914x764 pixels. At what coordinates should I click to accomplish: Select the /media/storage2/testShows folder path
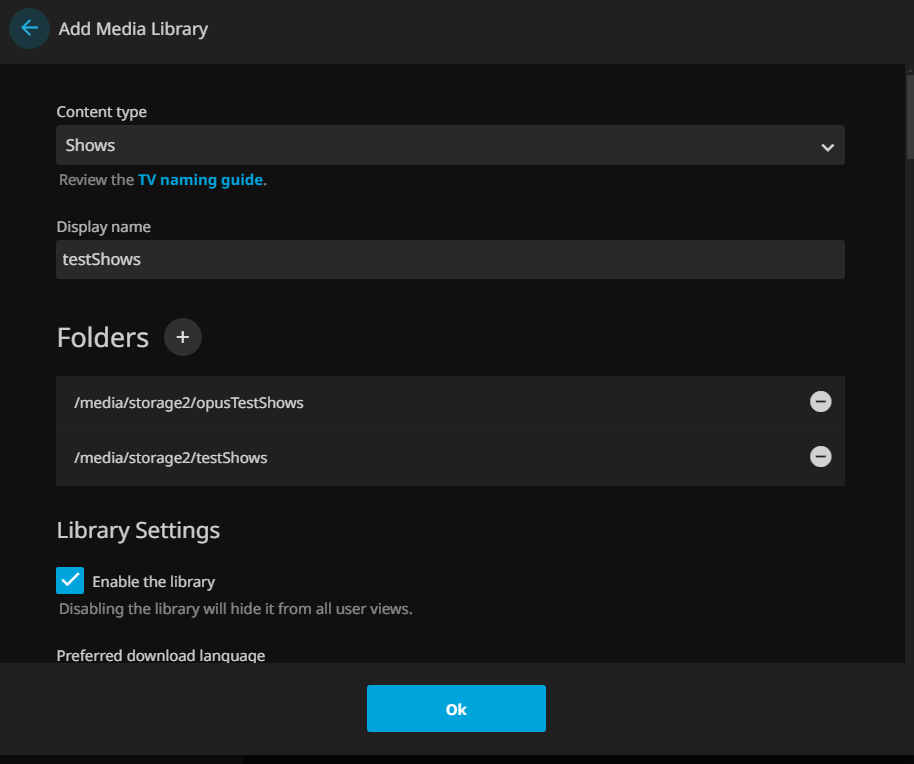tap(170, 458)
